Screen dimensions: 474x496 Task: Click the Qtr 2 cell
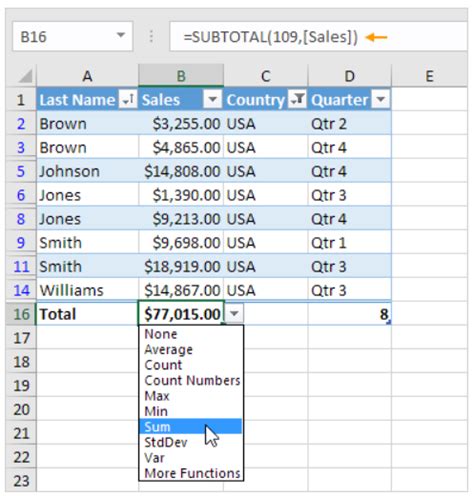click(x=350, y=123)
